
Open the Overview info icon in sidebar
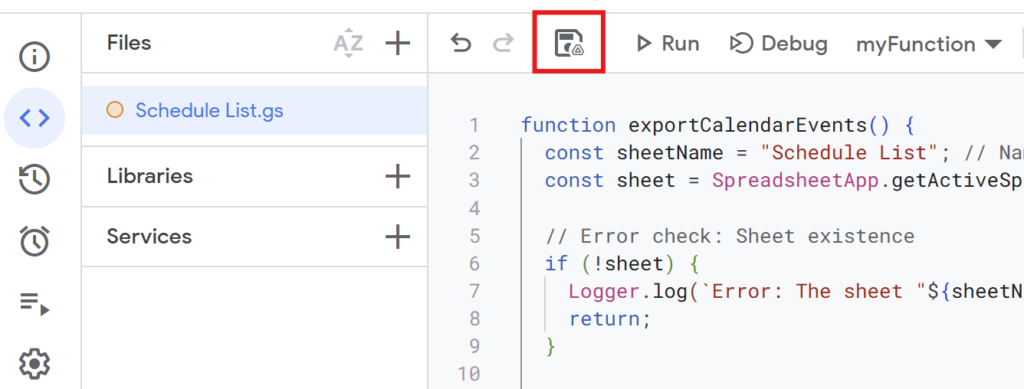(x=35, y=57)
